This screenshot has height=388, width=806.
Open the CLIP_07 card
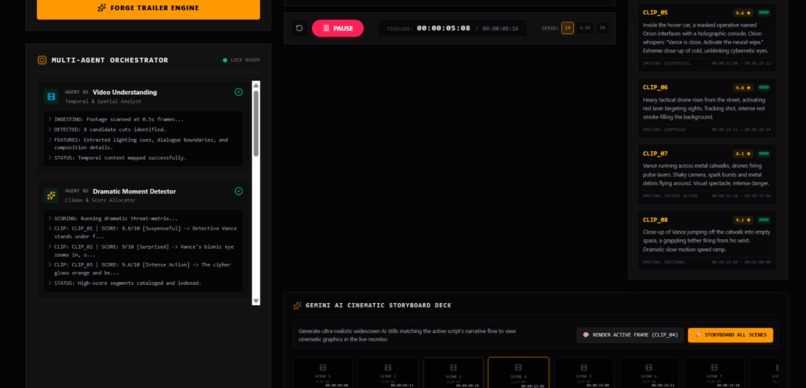(x=707, y=174)
